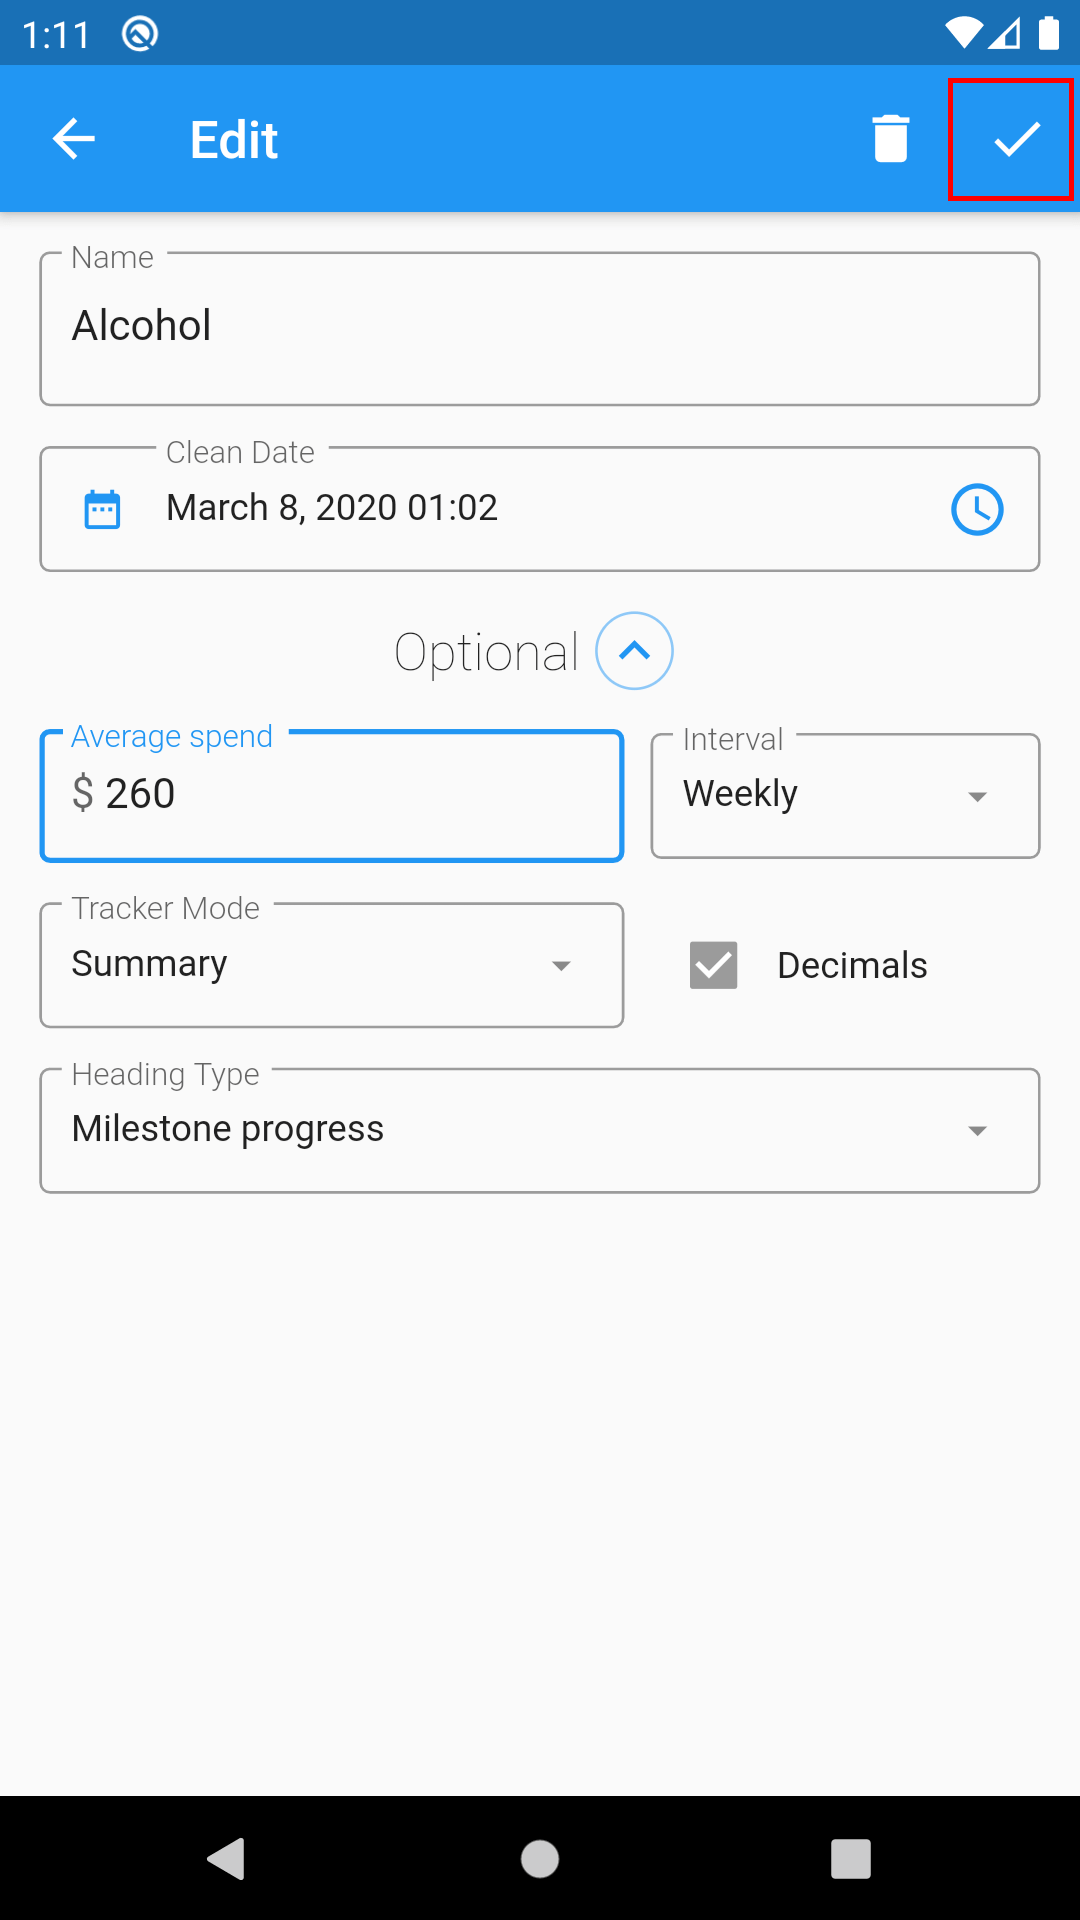
Task: Tap Android recent apps square
Action: [x=850, y=1859]
